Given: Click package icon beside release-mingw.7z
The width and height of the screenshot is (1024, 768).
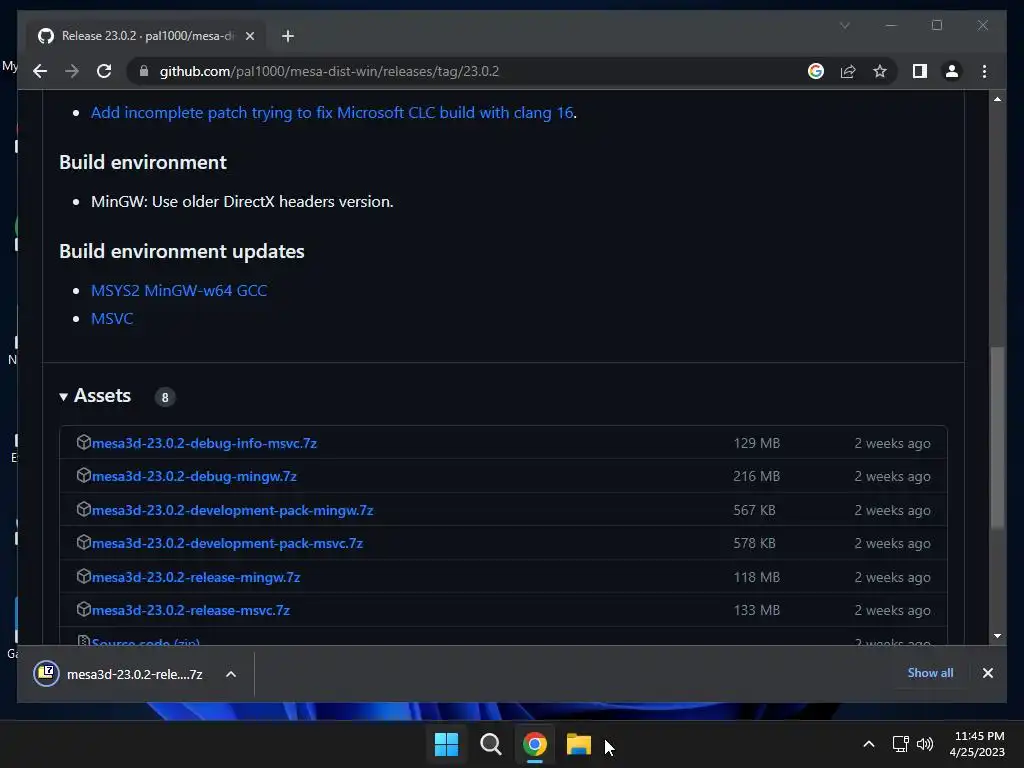Looking at the screenshot, I should [x=84, y=576].
